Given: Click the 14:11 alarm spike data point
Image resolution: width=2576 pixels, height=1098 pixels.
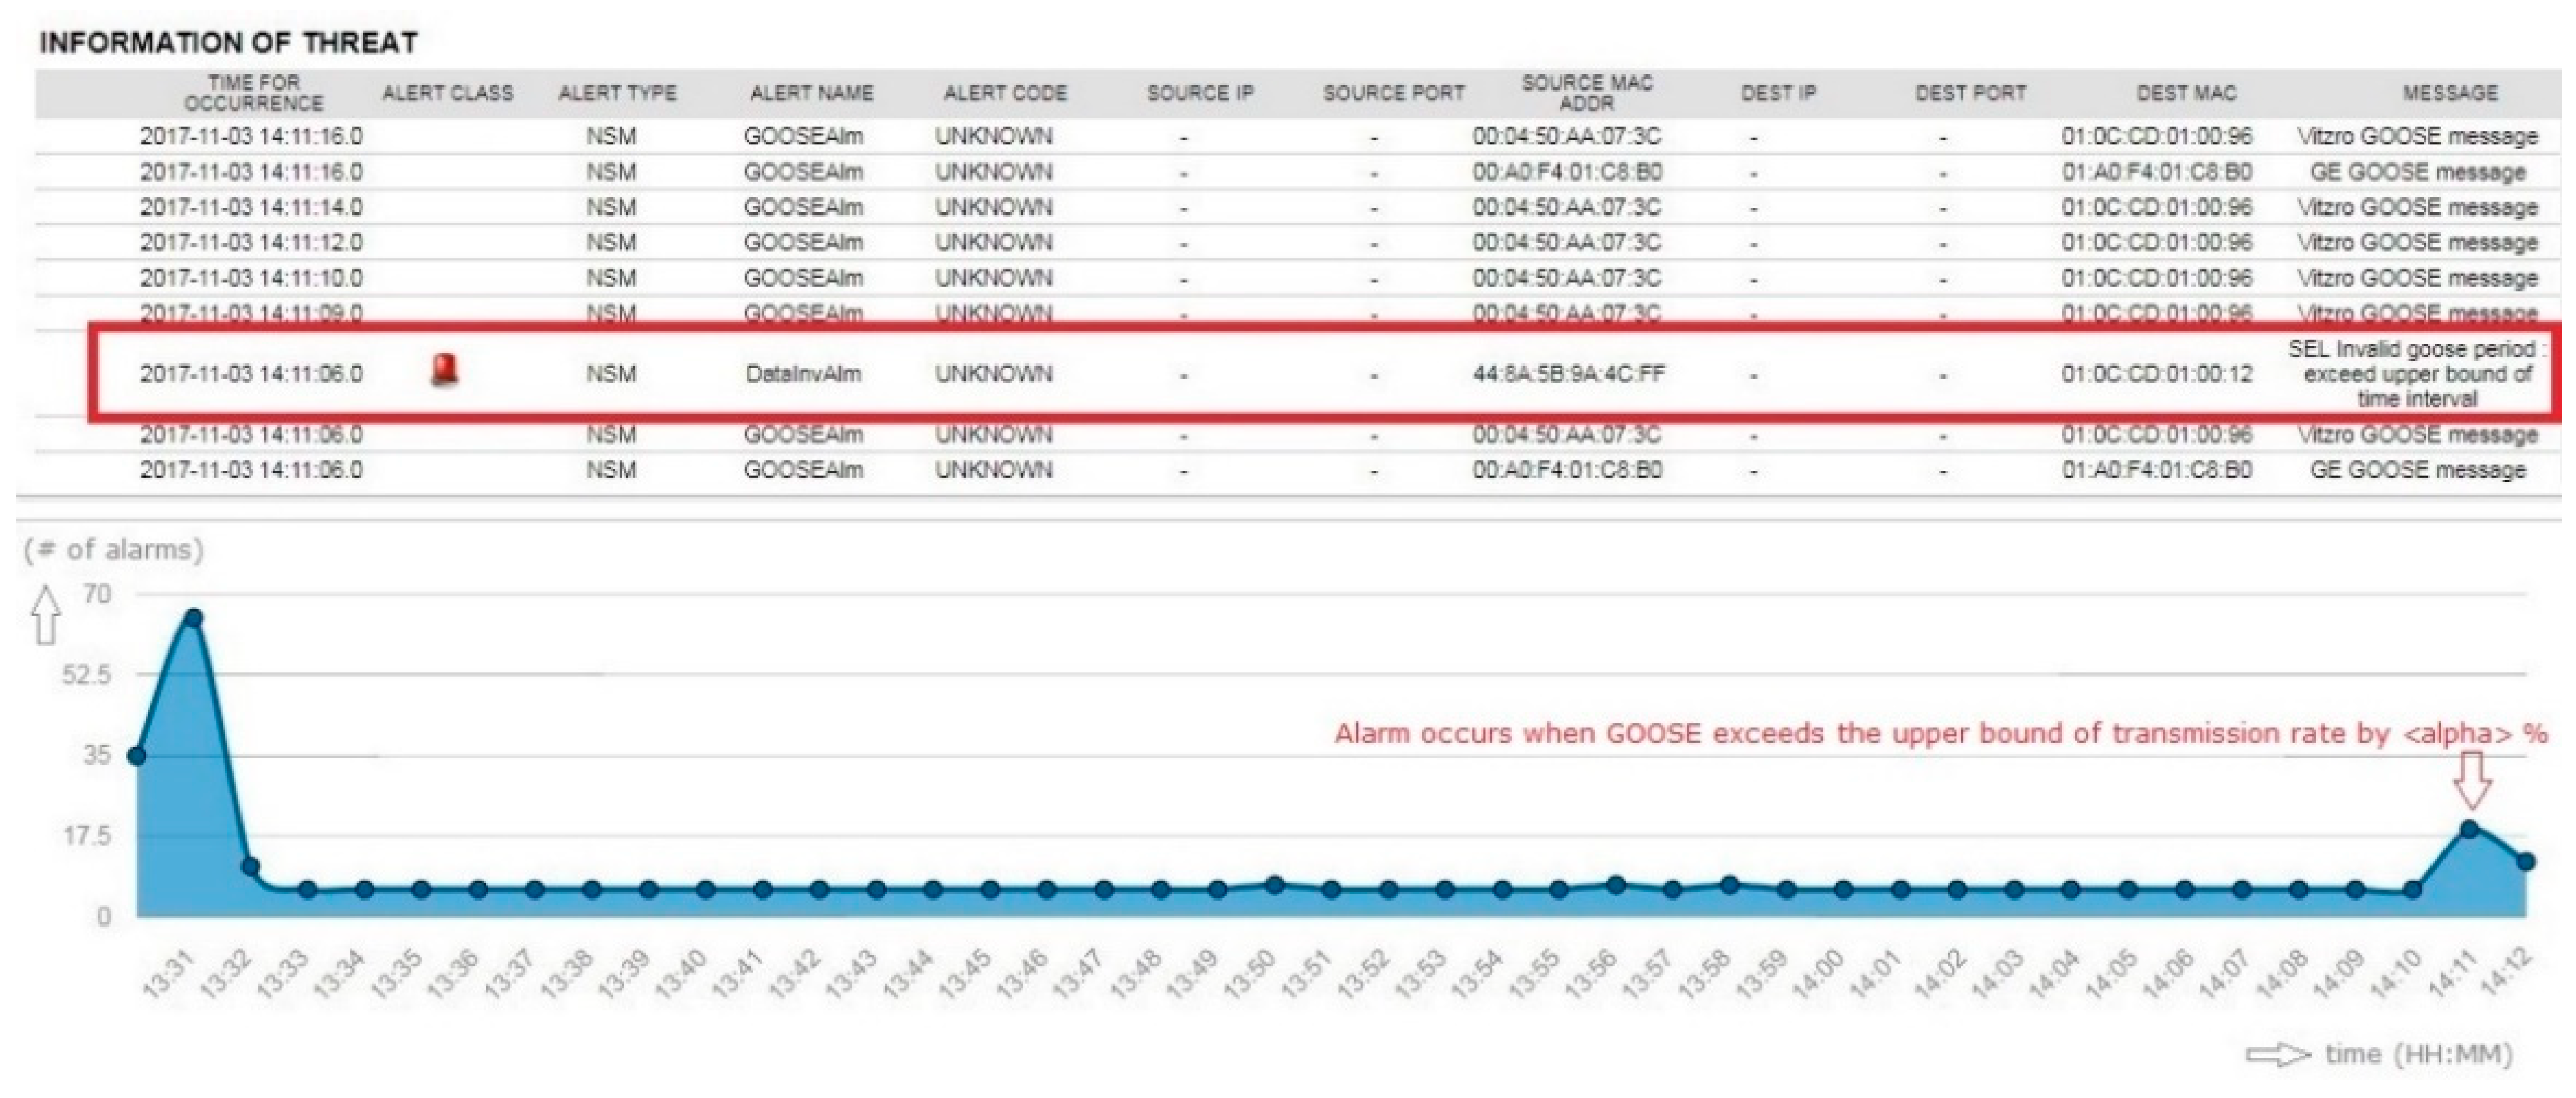Looking at the screenshot, I should (2469, 829).
